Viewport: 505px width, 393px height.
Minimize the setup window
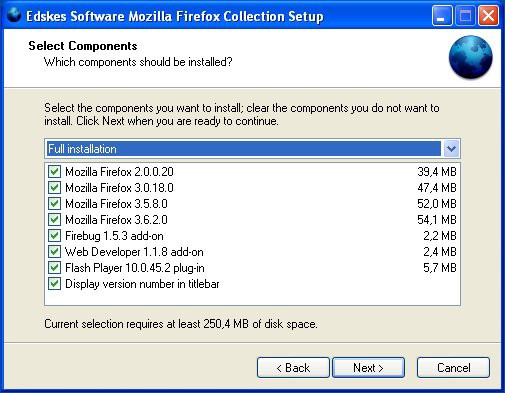[442, 15]
